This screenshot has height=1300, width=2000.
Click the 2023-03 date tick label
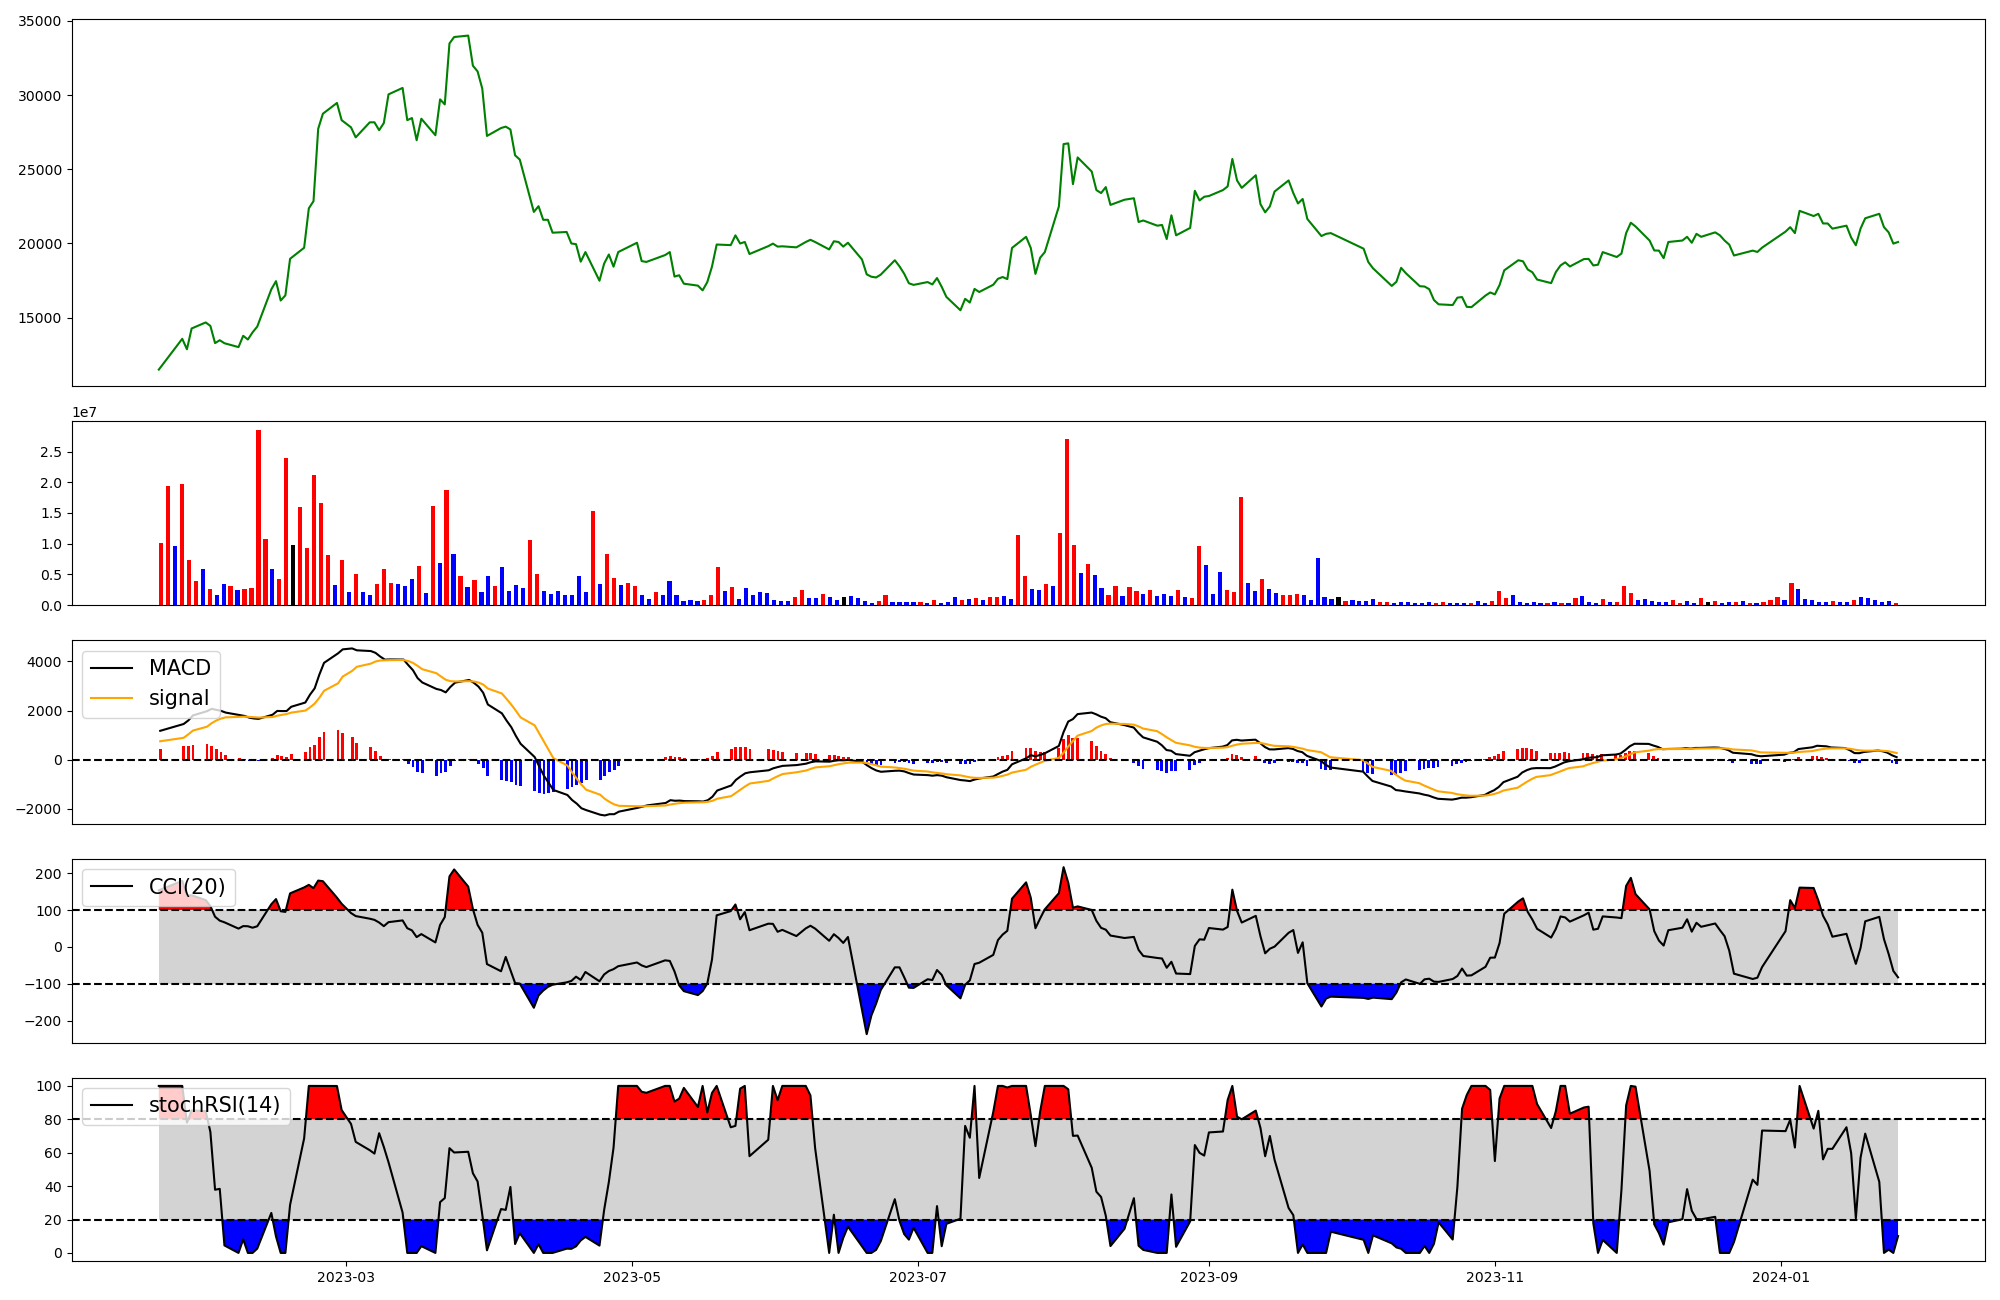[346, 1277]
